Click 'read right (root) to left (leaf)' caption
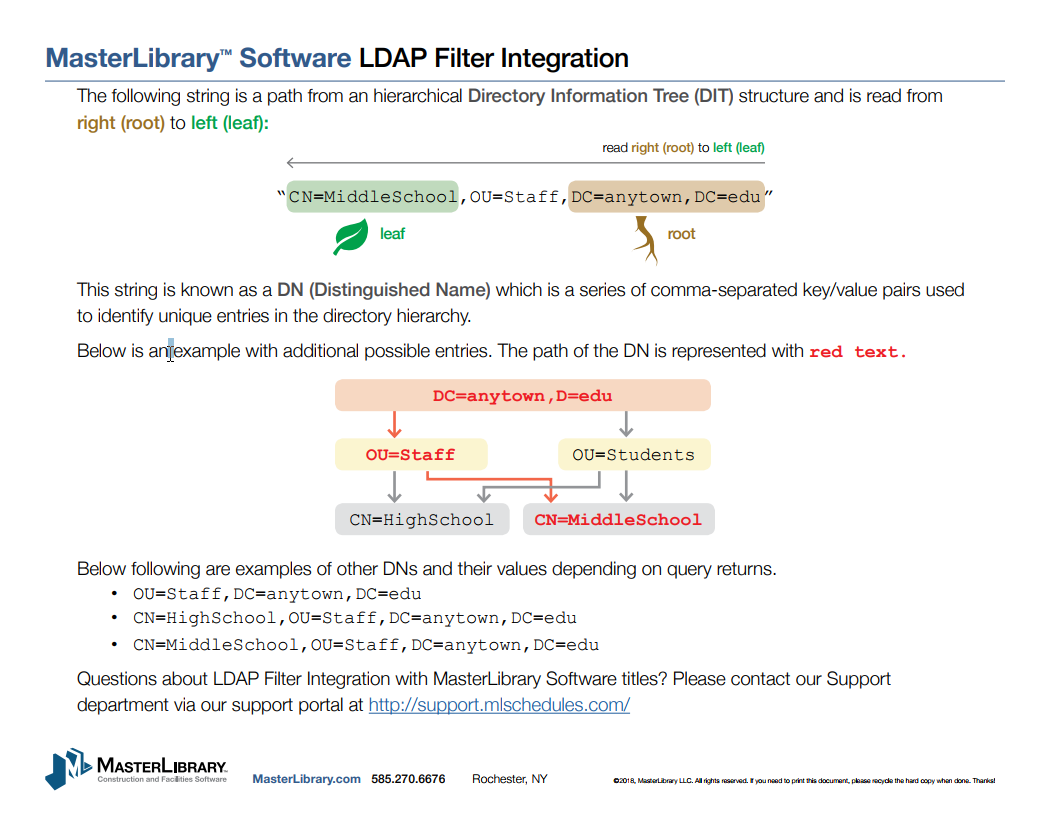Screen dimensions: 1052x815 [683, 148]
